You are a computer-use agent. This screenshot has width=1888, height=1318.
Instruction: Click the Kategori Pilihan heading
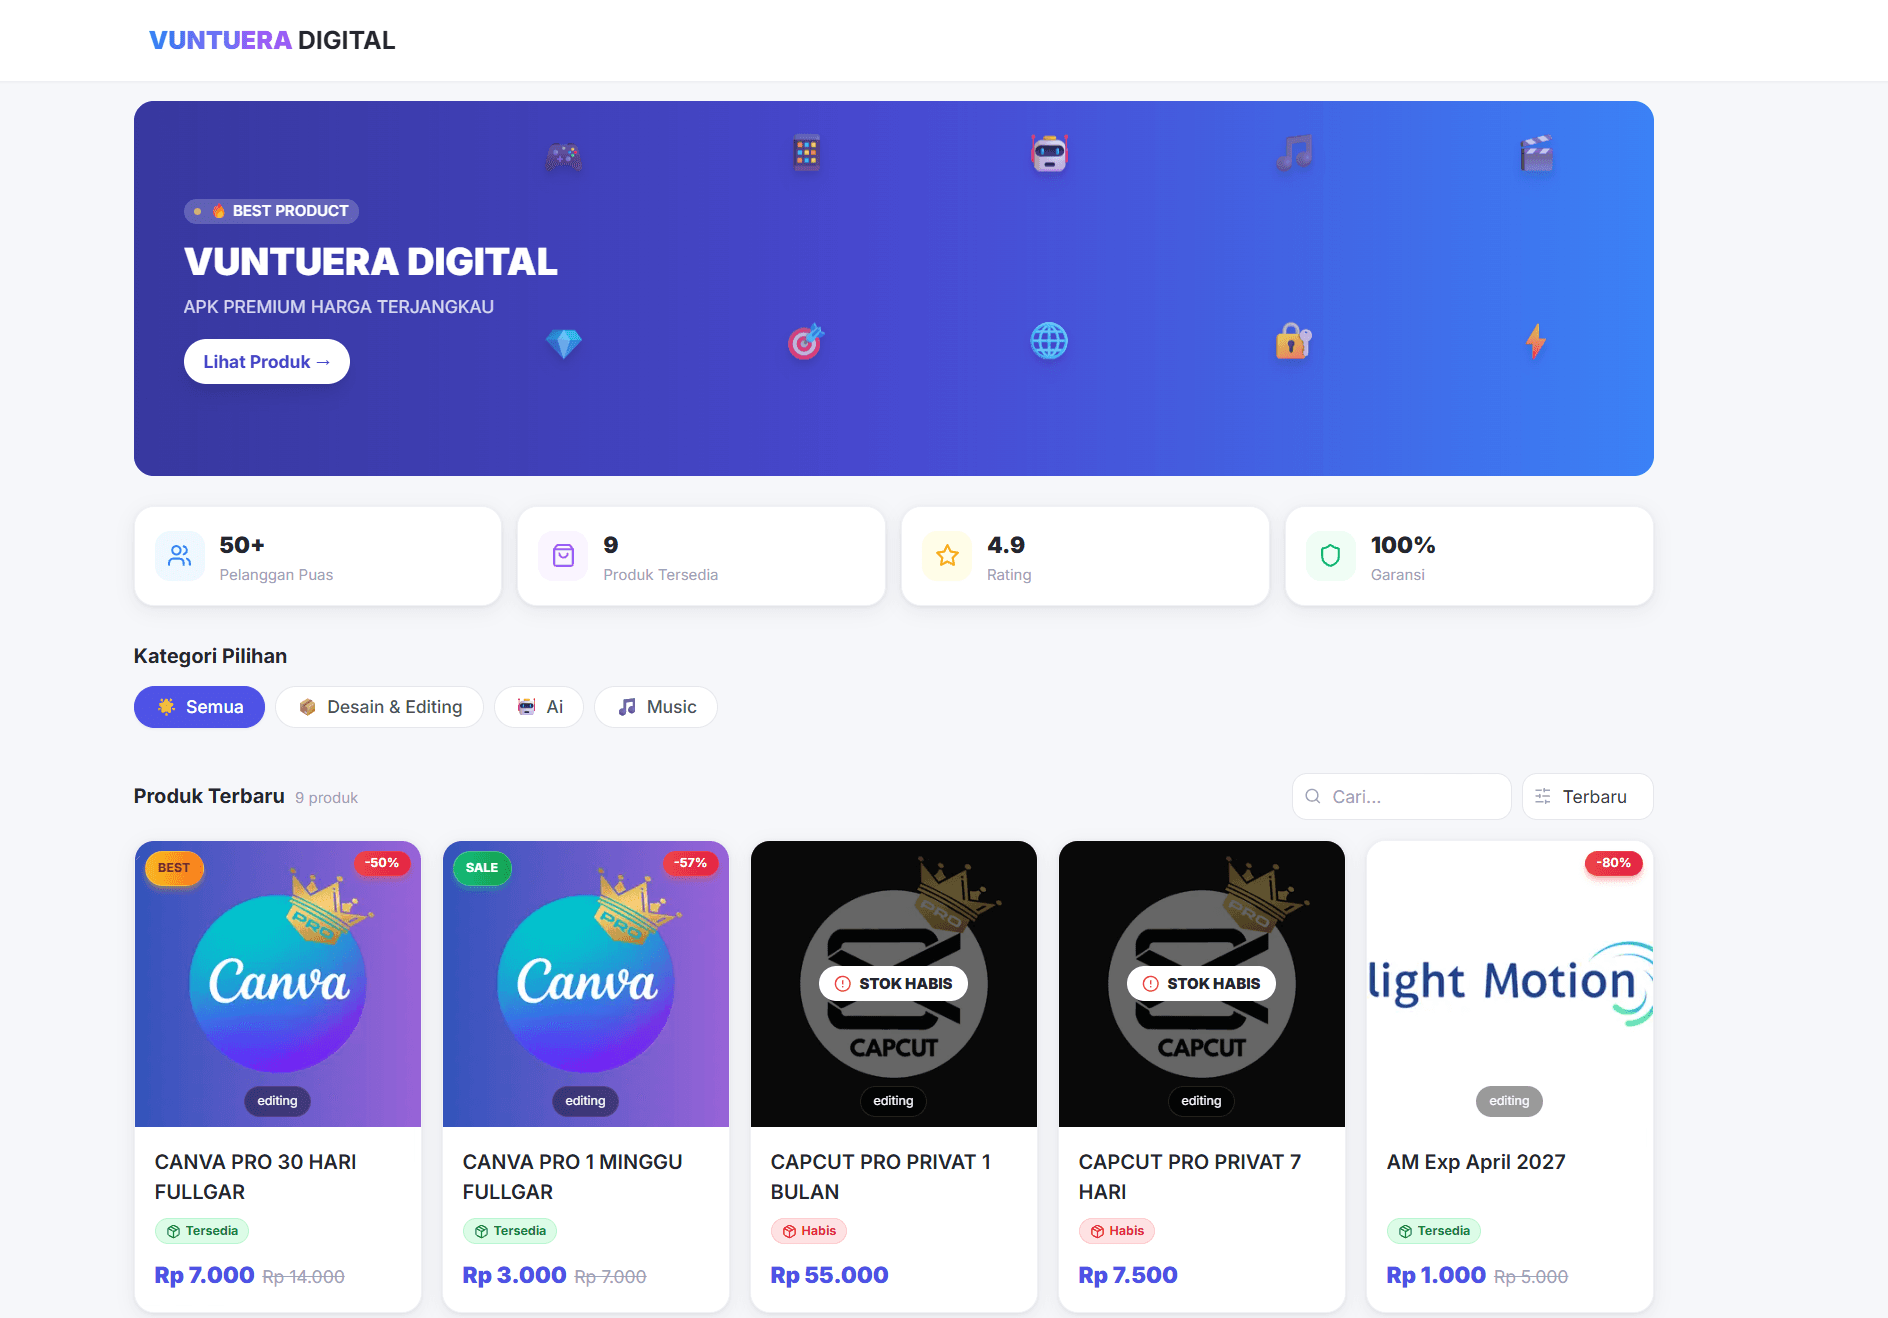click(211, 656)
